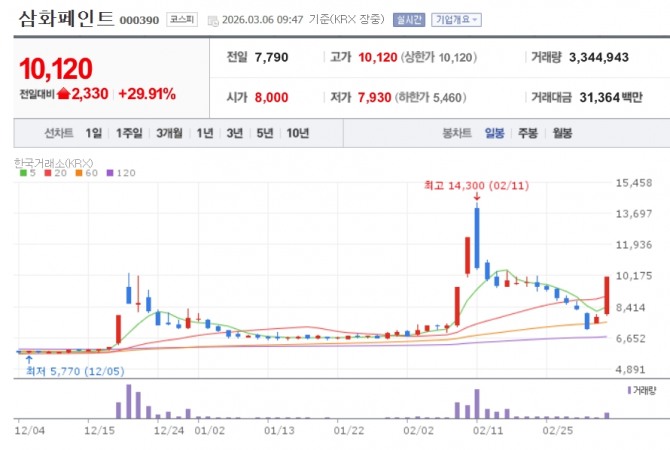Click the 실시간 badge button
Screen dimensions: 670x450
pyautogui.click(x=409, y=20)
